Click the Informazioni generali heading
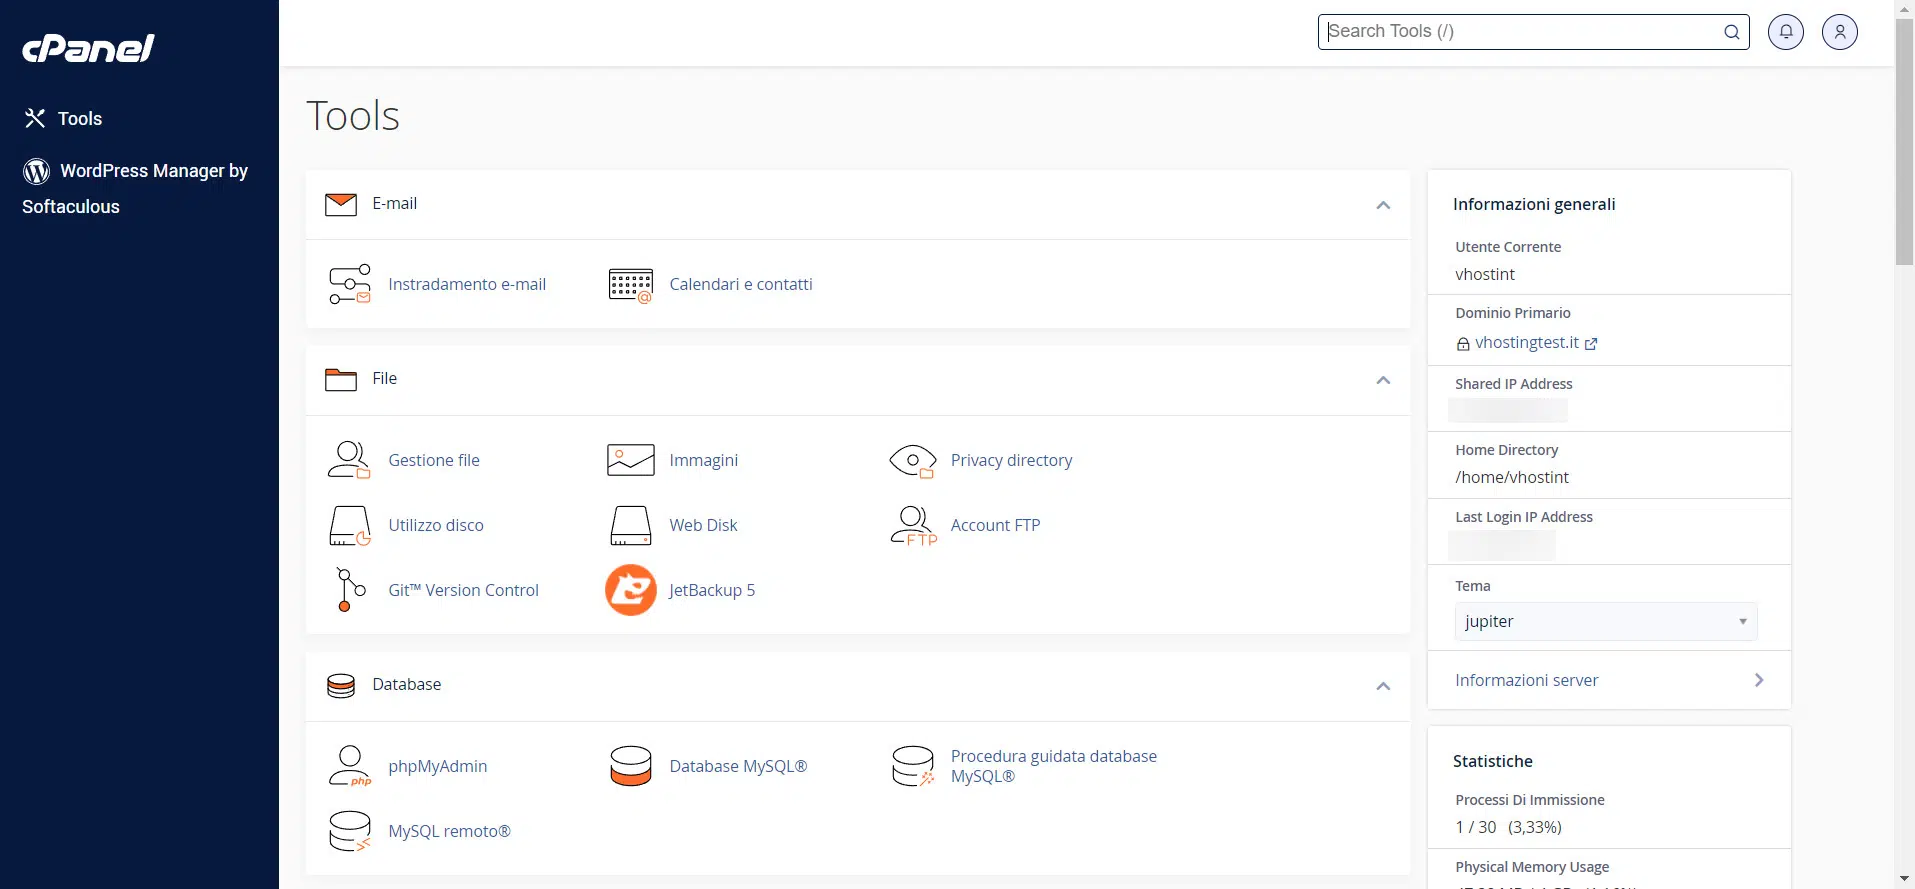This screenshot has height=889, width=1915. point(1534,204)
